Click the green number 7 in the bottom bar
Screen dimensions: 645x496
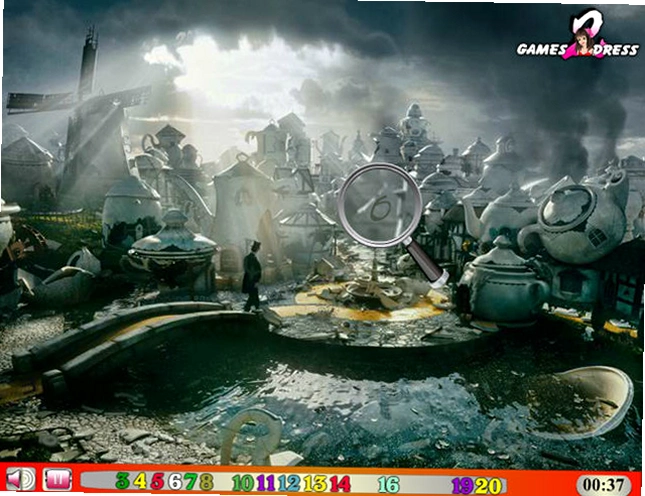click(x=190, y=481)
